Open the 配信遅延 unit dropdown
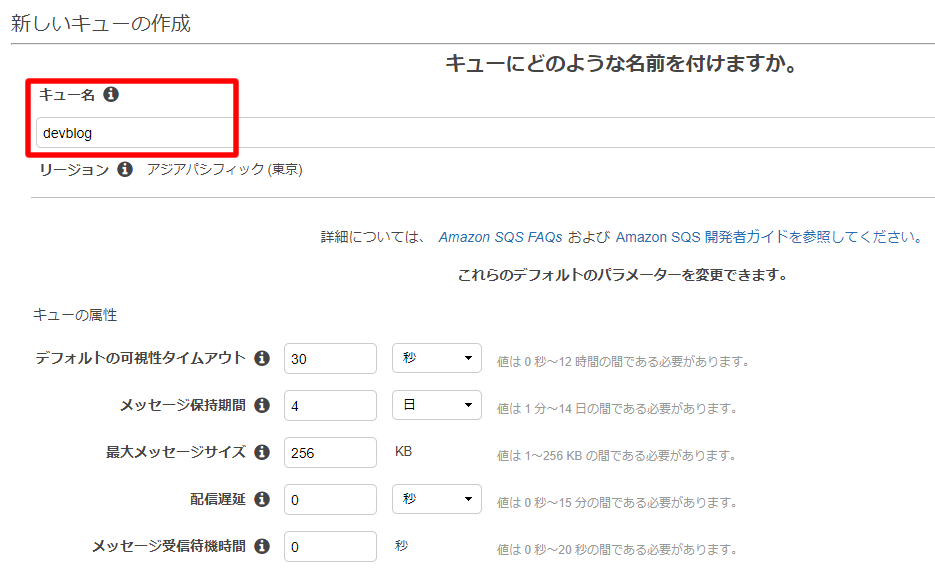 tap(436, 499)
